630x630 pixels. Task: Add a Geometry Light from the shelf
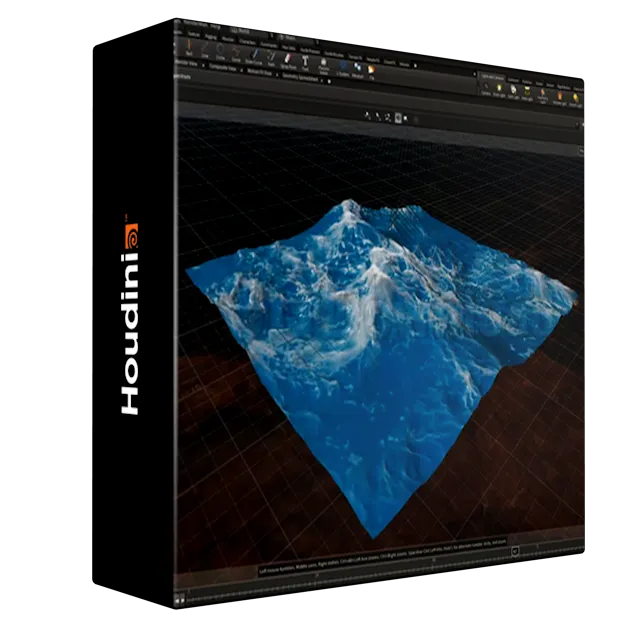click(x=543, y=97)
